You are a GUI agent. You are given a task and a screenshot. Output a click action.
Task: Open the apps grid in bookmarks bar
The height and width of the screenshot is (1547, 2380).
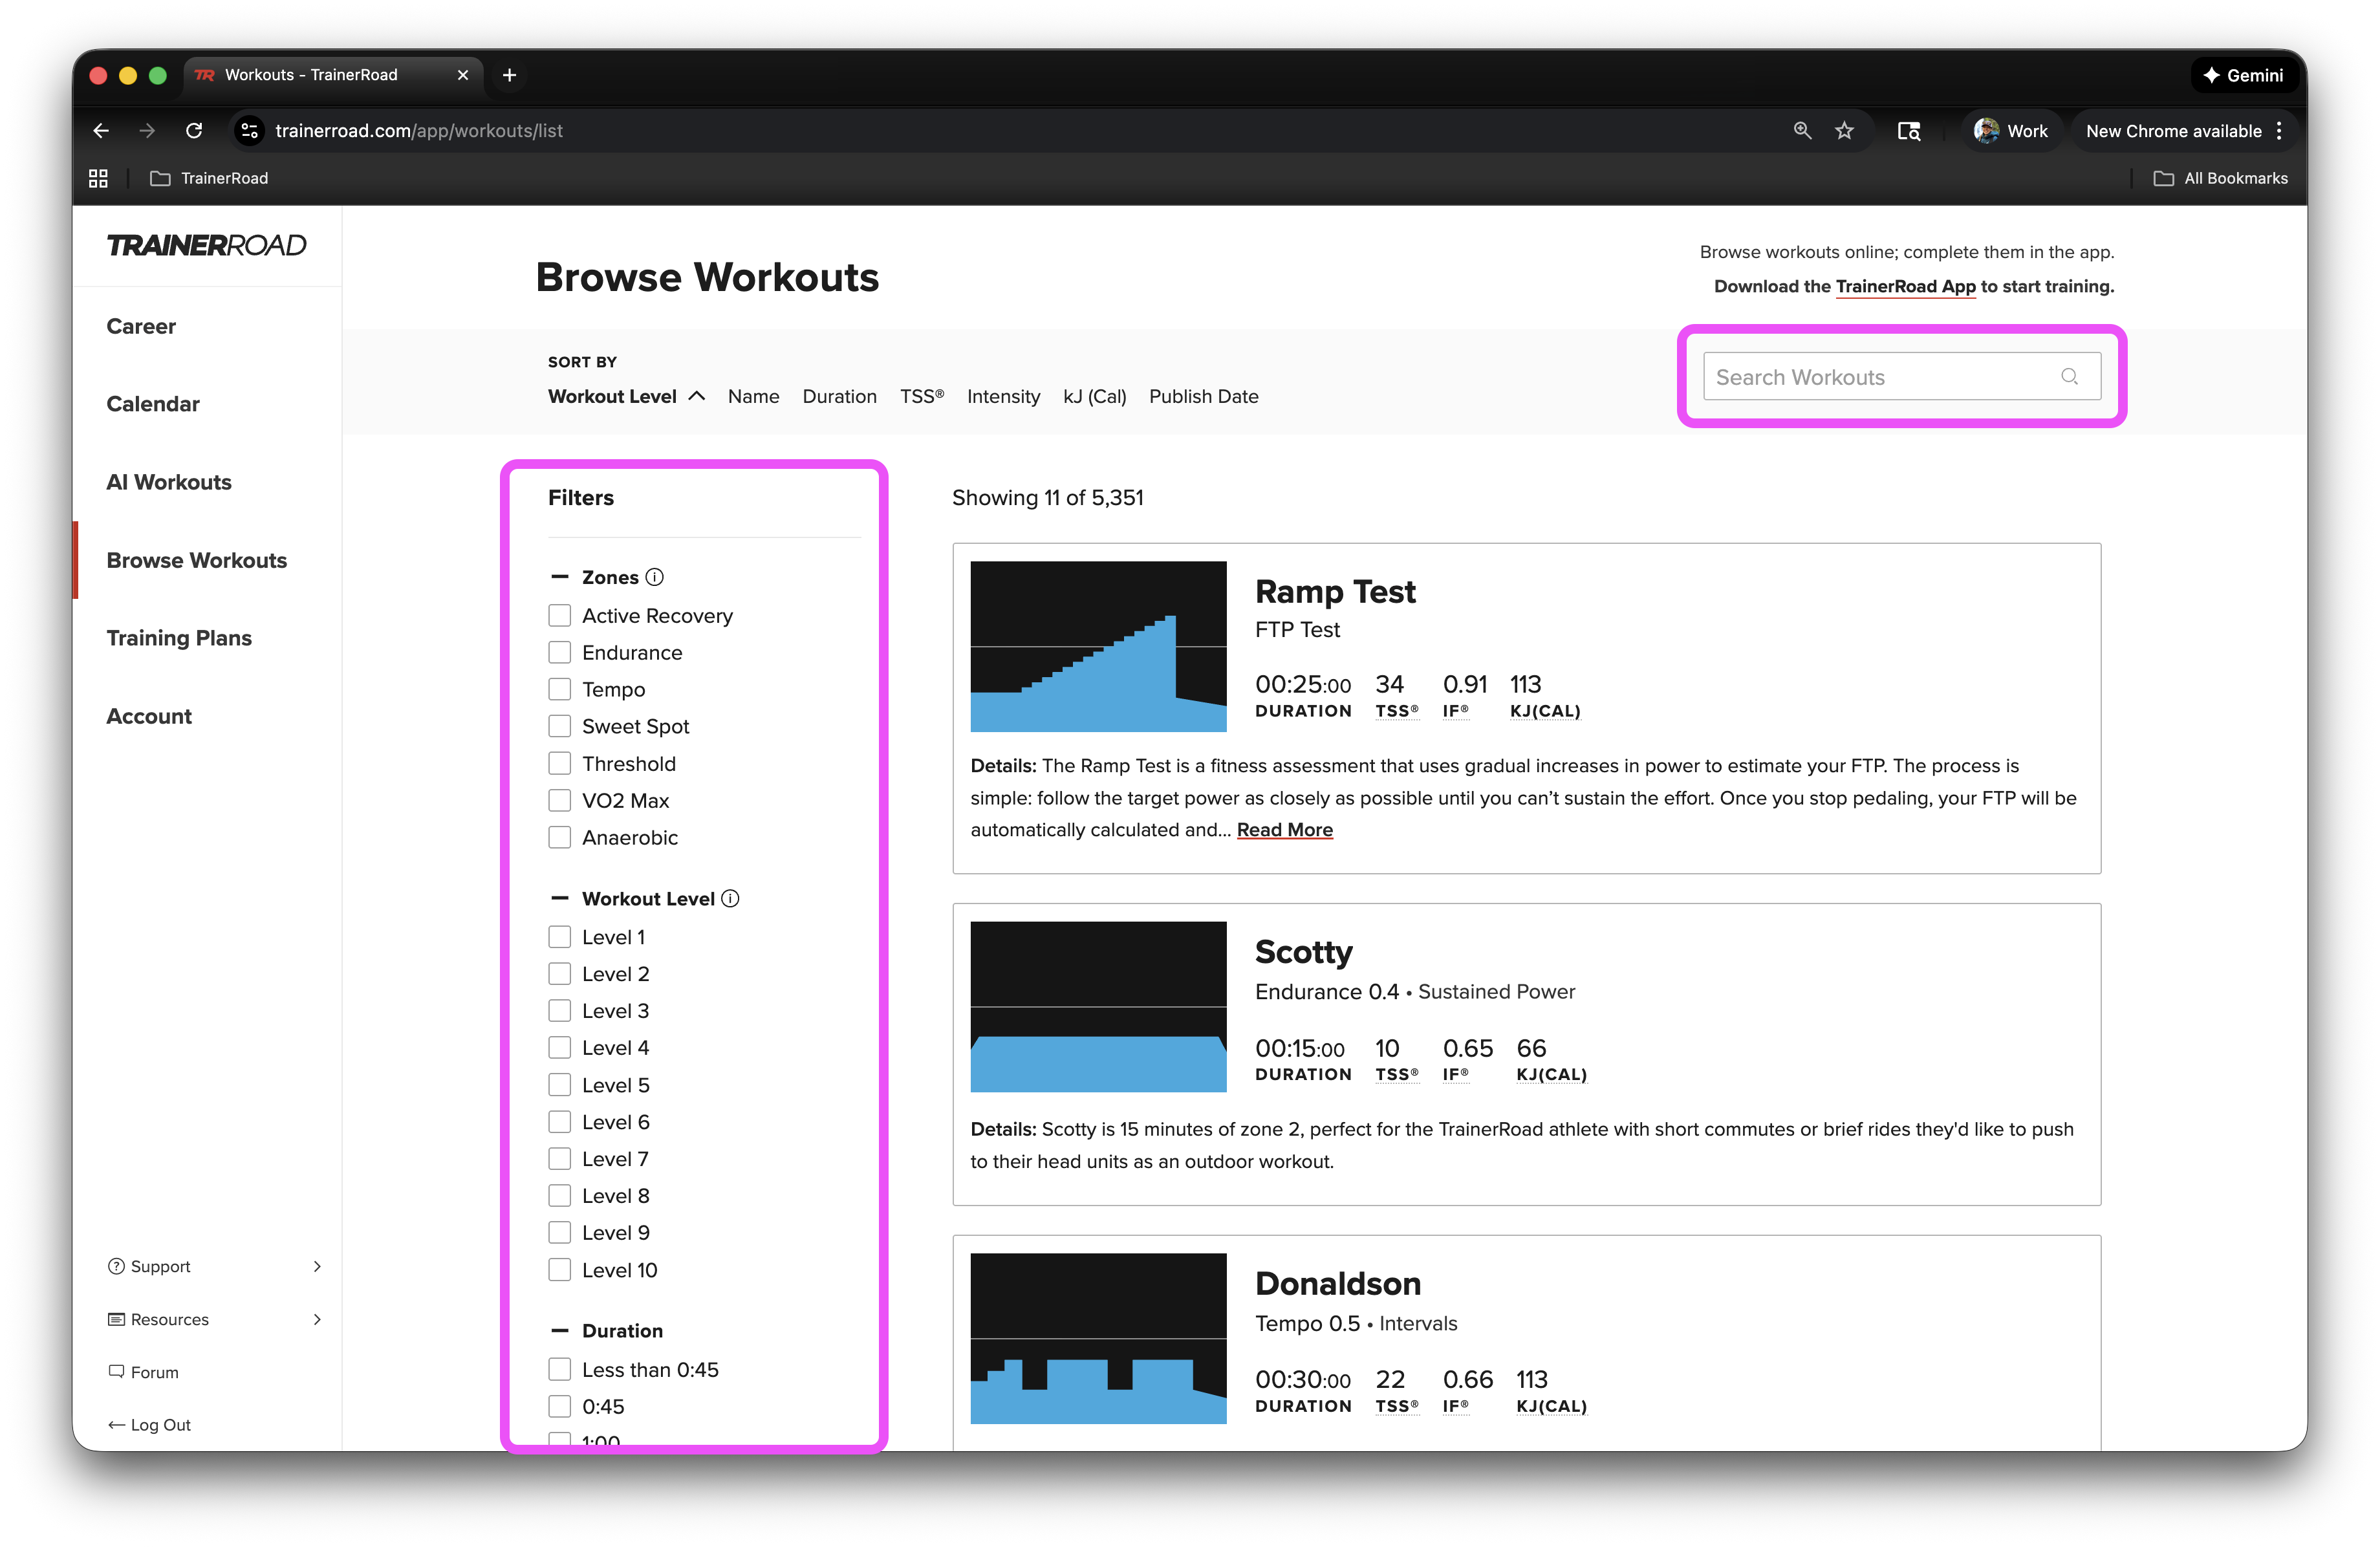pyautogui.click(x=98, y=178)
